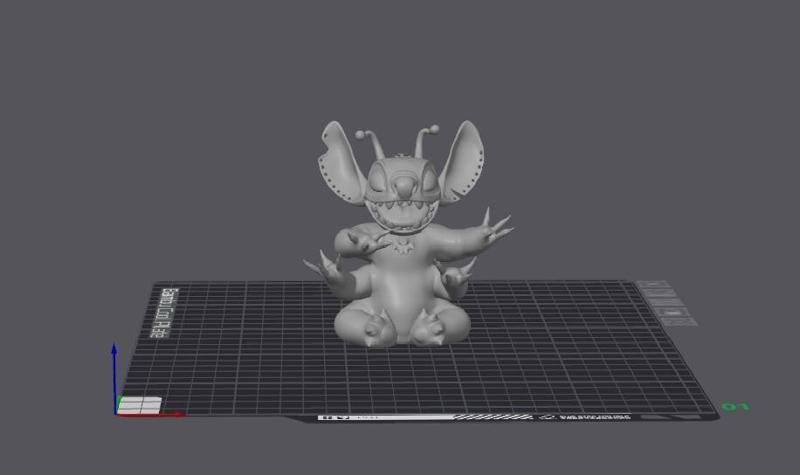Click the bottommost plate control icon beside the bed
The height and width of the screenshot is (475, 800).
coord(680,322)
